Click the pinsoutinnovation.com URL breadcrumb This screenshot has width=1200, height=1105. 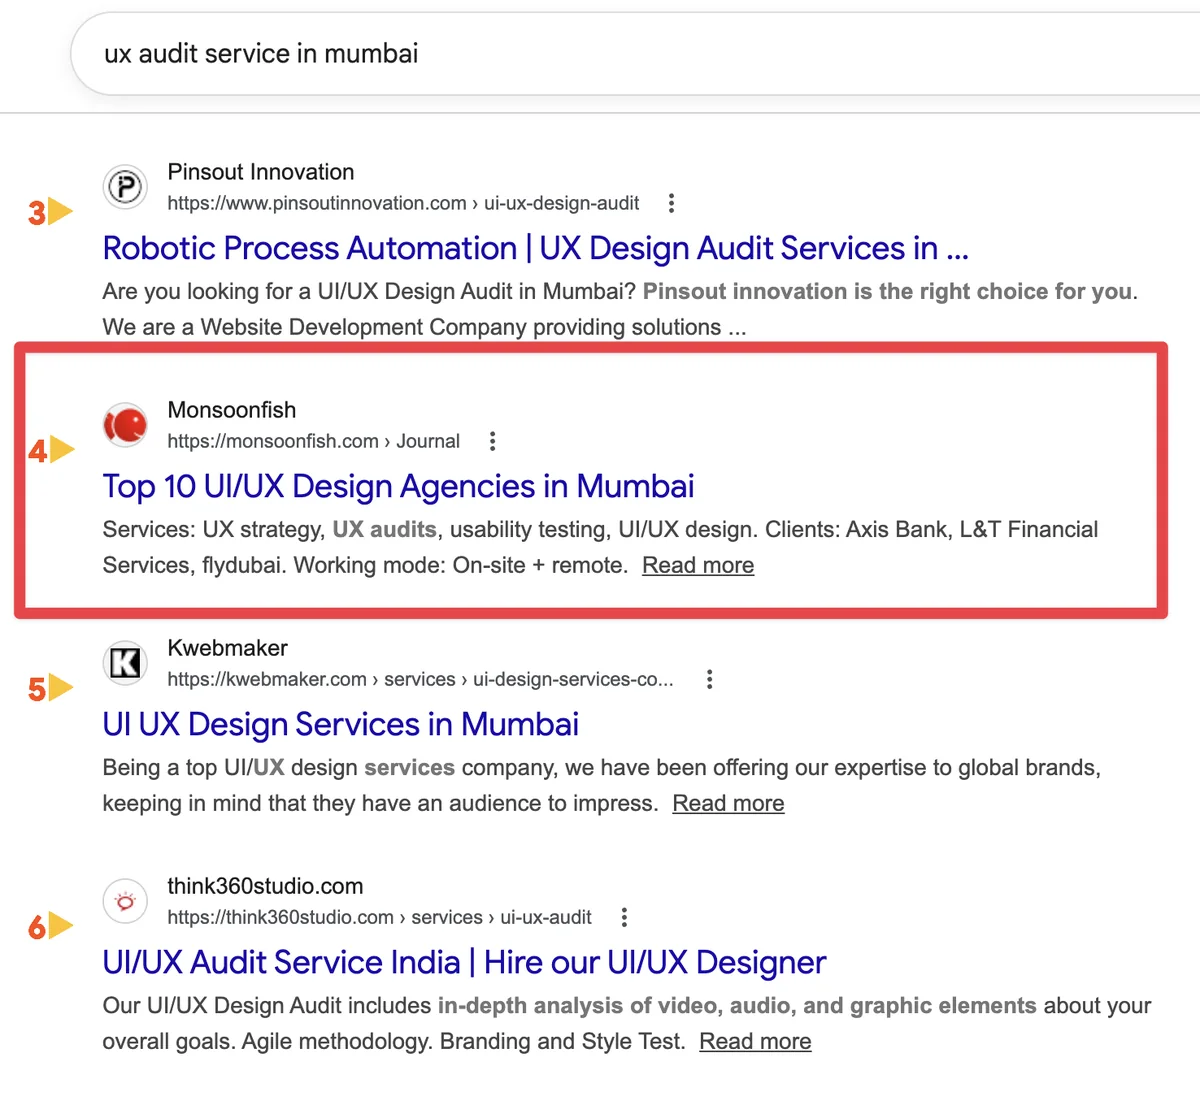pos(403,203)
